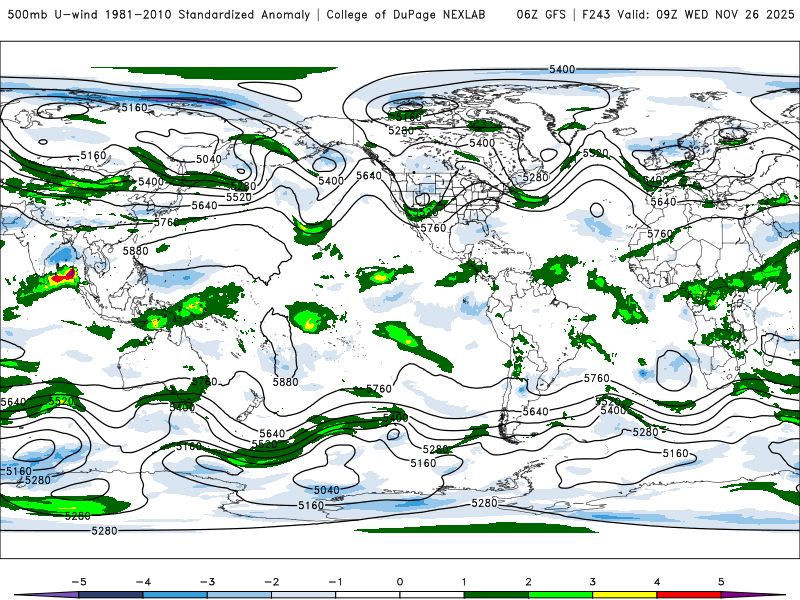
Task: Click the positive "2" legend tick label
Action: tap(528, 582)
